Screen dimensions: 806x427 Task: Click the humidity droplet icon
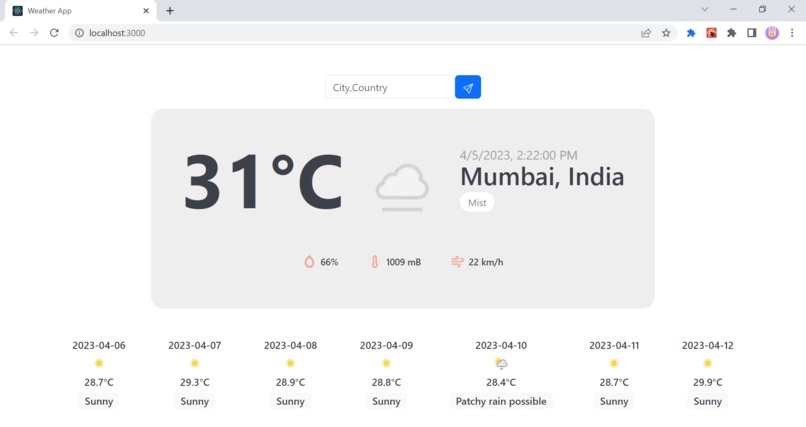coord(309,262)
